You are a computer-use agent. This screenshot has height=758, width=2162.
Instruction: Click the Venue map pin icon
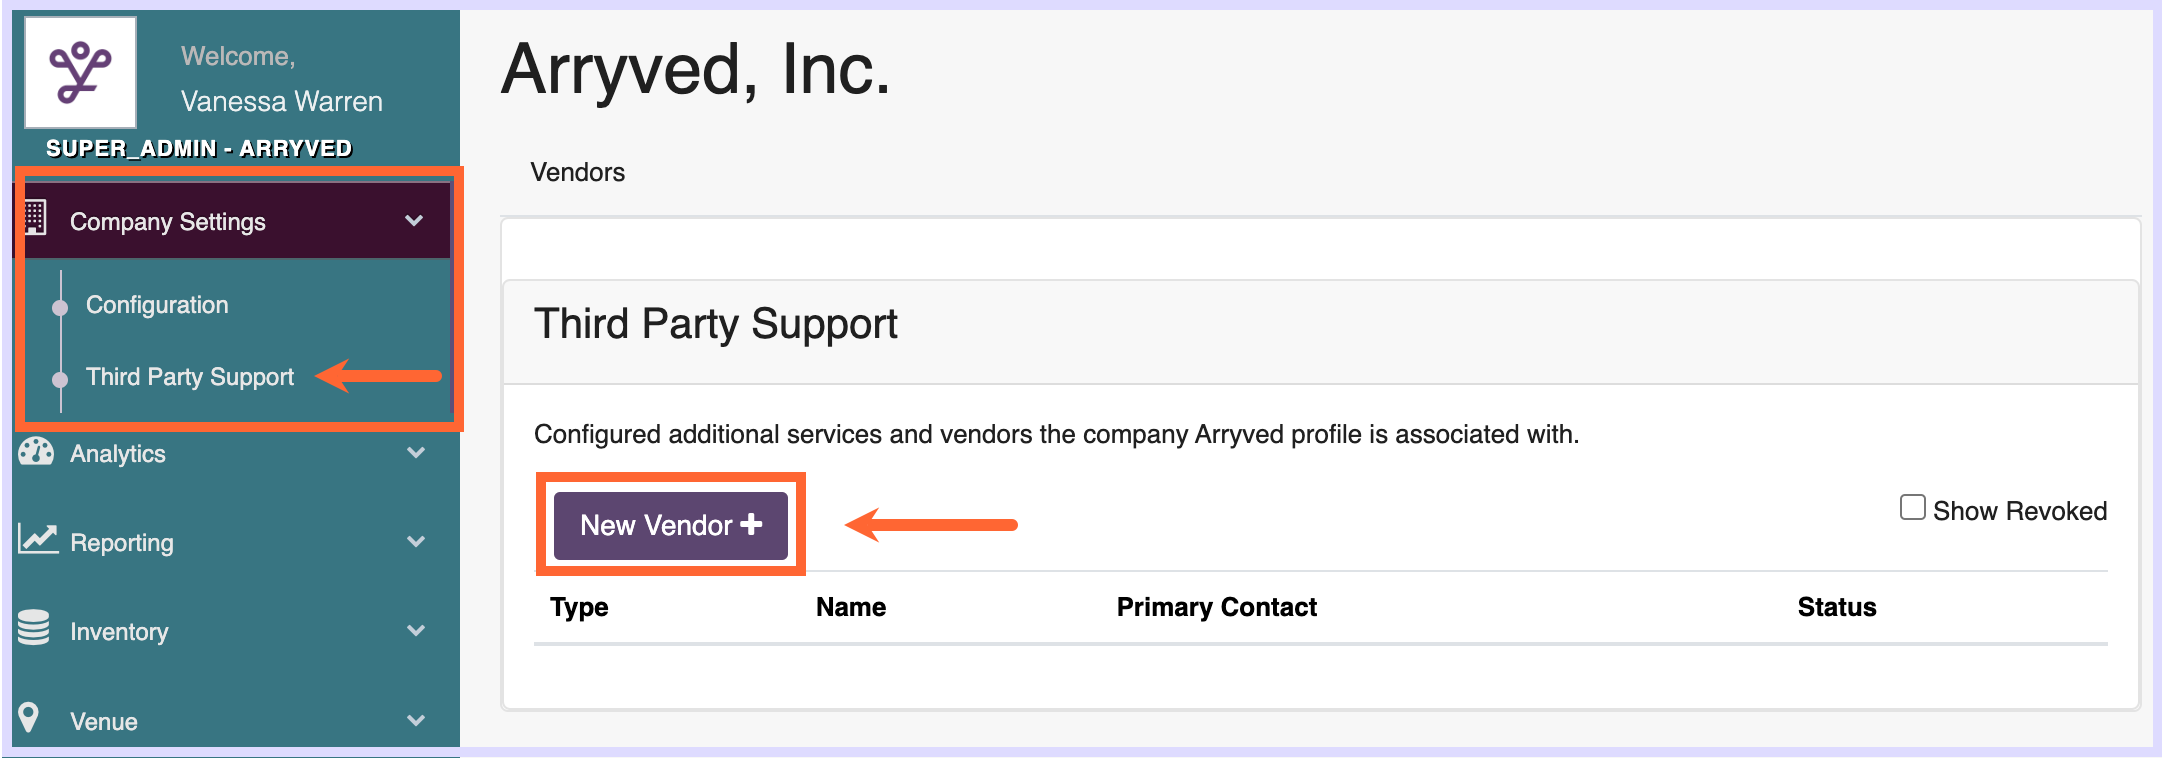click(x=29, y=717)
